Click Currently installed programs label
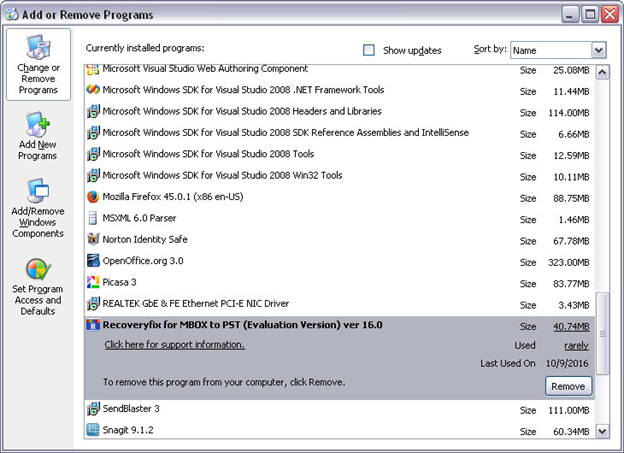Image resolution: width=624 pixels, height=453 pixels. 145,48
